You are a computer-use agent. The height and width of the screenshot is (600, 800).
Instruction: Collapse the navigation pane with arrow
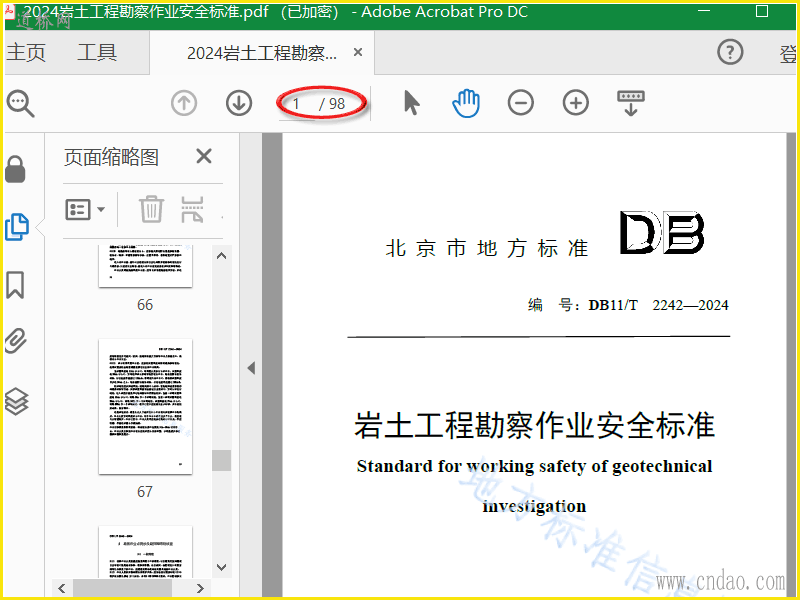tap(251, 368)
